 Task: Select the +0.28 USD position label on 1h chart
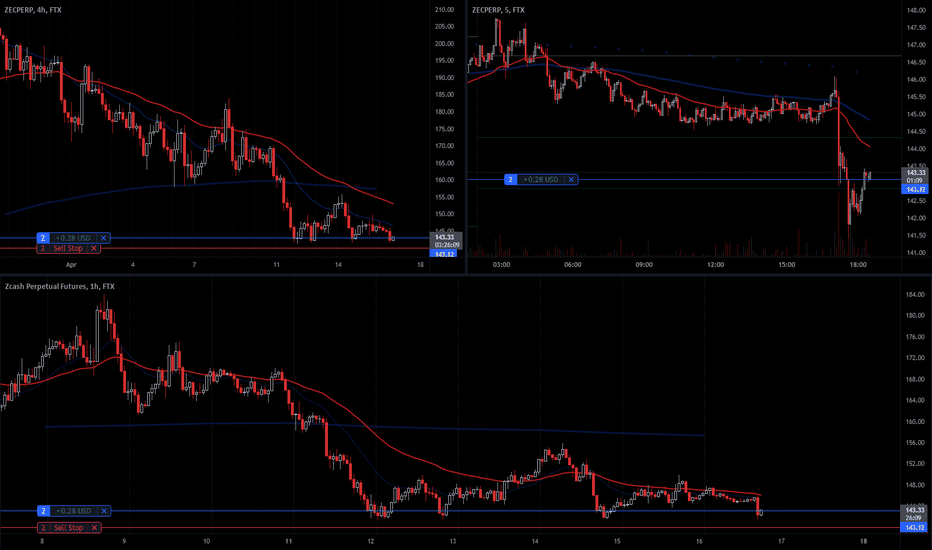coord(74,511)
